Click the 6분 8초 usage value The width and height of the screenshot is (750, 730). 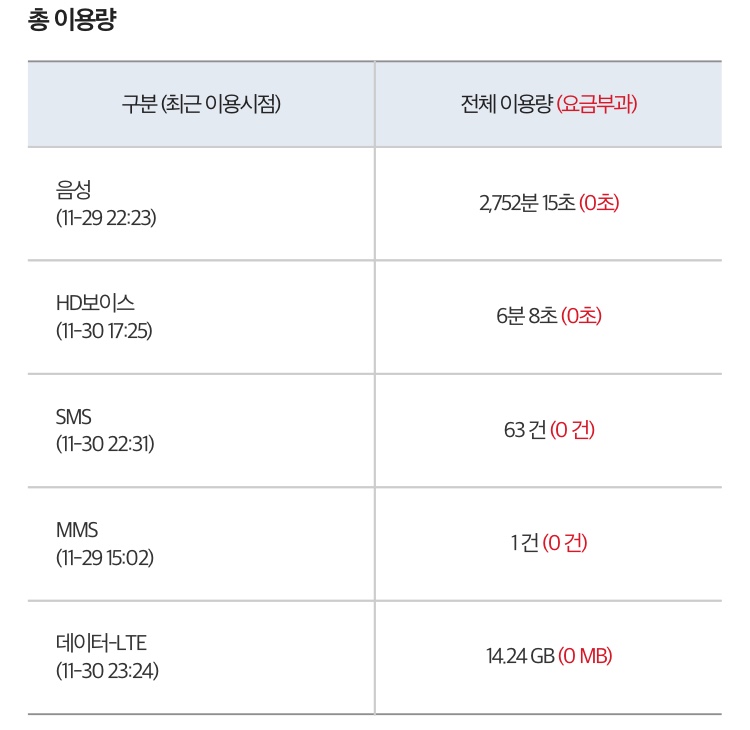point(526,316)
